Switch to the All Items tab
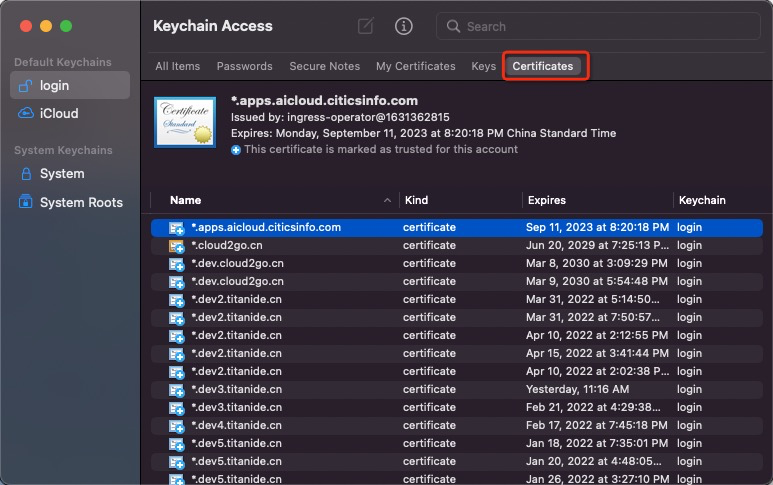773x485 pixels. tap(177, 67)
